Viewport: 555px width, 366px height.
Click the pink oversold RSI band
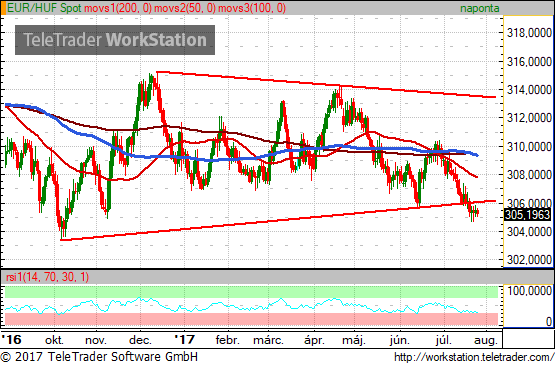(x=251, y=319)
